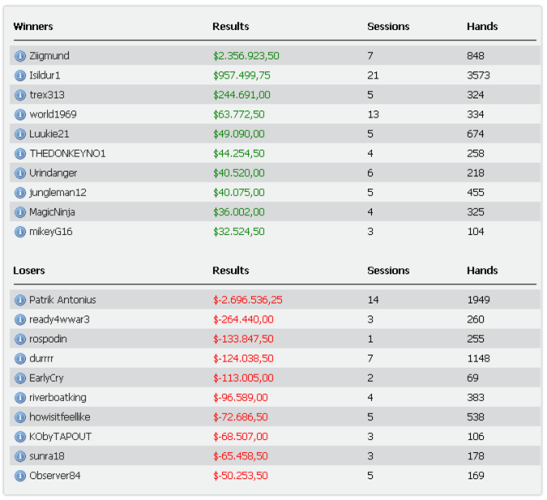Open info icon next to Isildur1
This screenshot has height=500, width=547.
click(20, 75)
